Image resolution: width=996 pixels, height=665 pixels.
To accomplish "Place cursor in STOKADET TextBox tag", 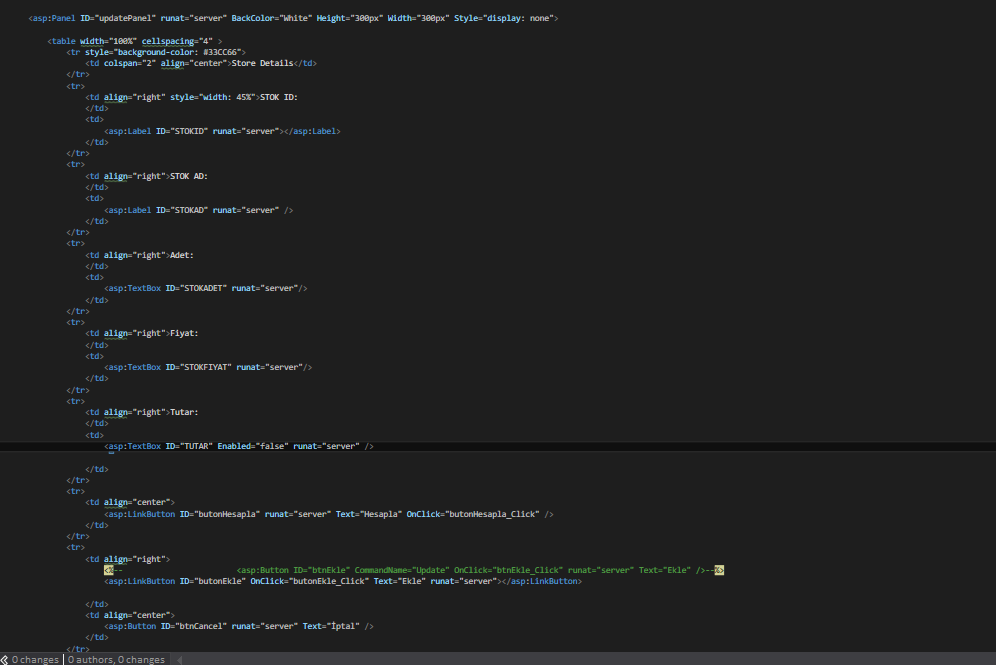I will coord(206,288).
